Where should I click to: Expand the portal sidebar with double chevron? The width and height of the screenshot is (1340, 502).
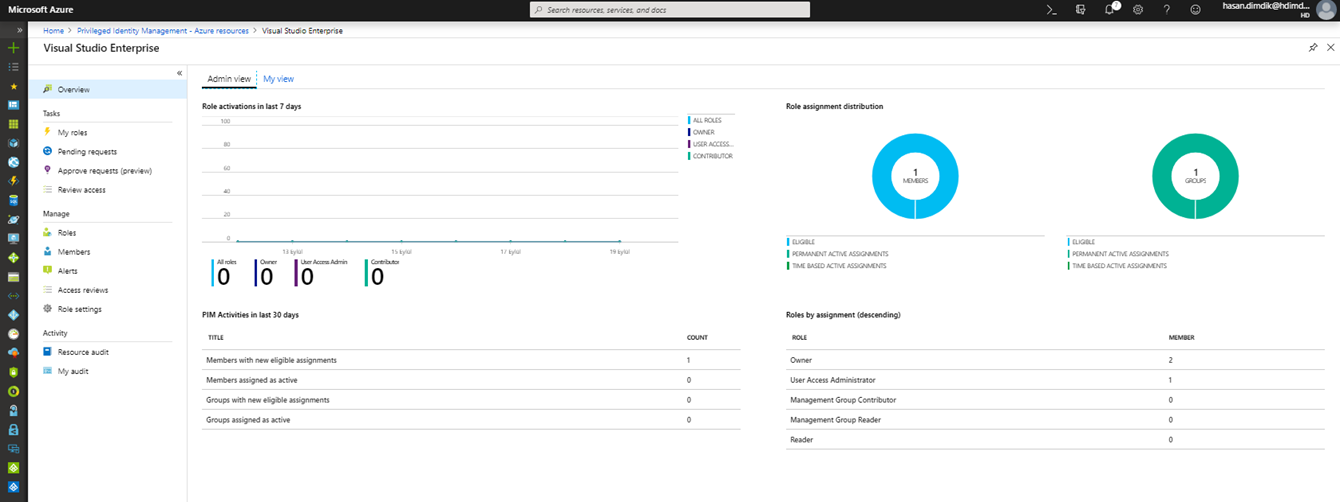(x=20, y=31)
